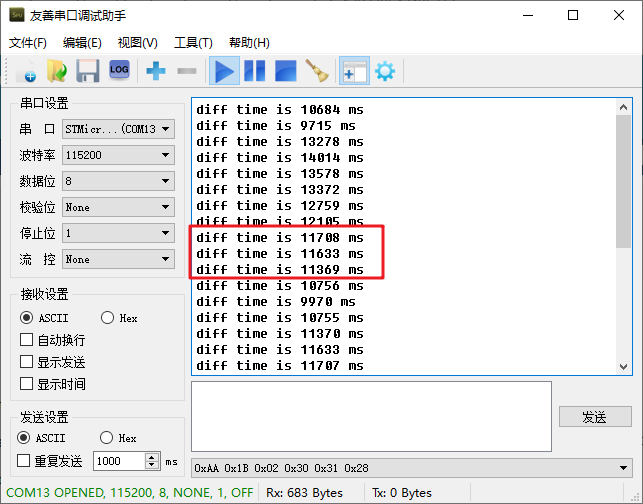
Task: Click the 发送 button
Action: [x=595, y=417]
